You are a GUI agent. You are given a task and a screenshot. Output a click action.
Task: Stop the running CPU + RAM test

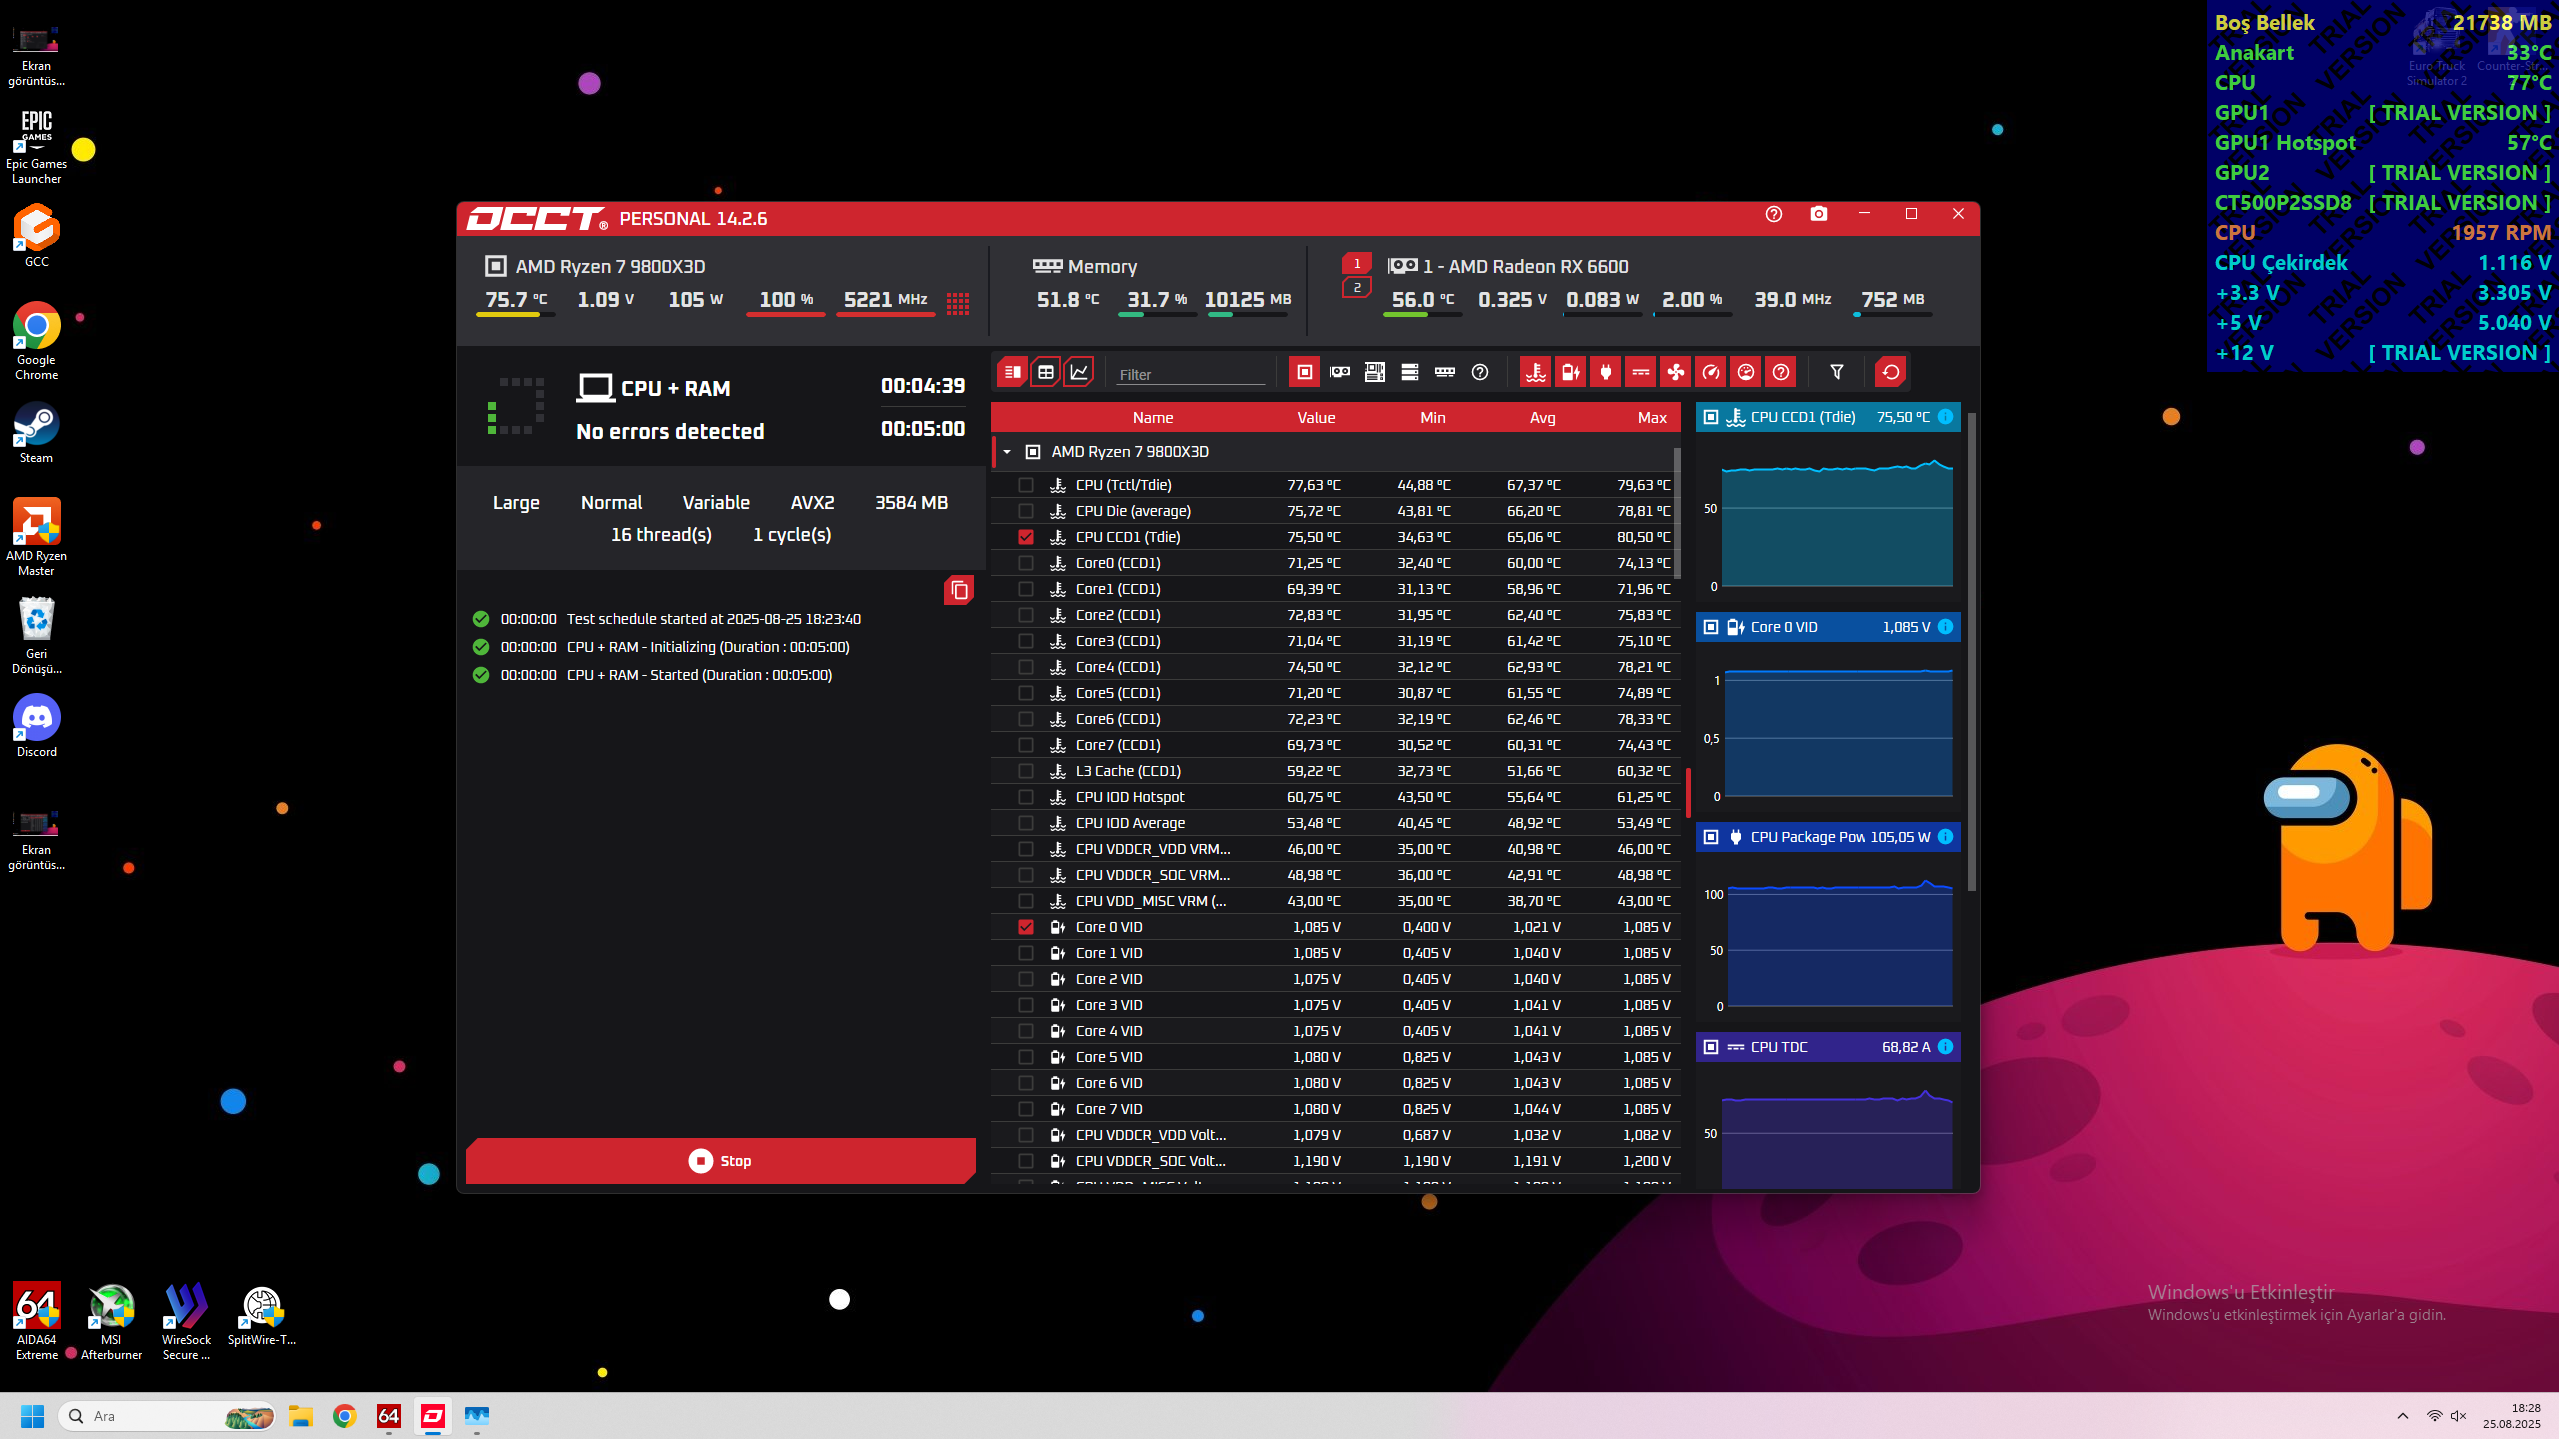pos(720,1160)
